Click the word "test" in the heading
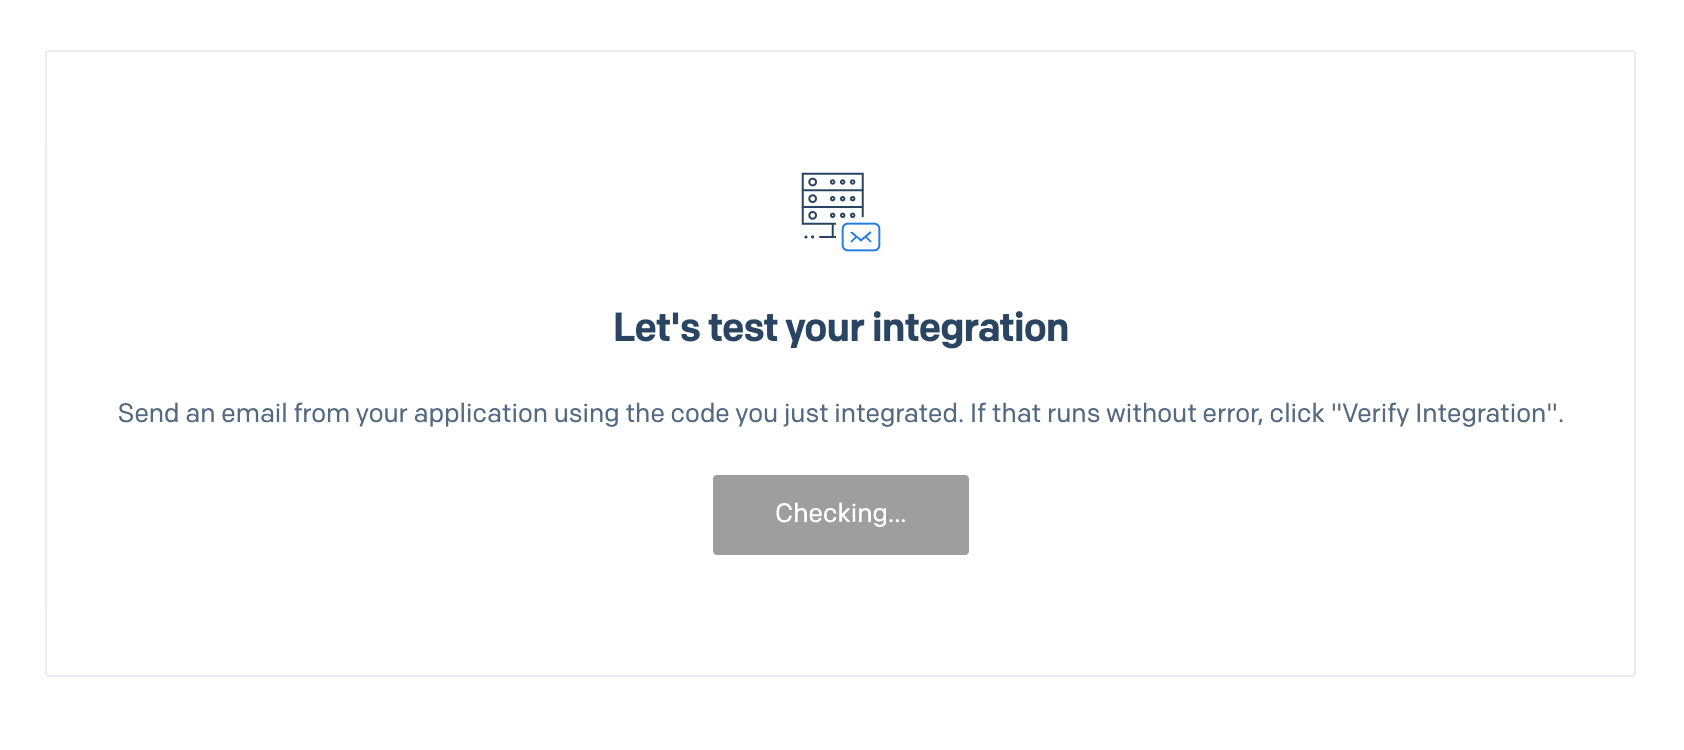This screenshot has width=1684, height=750. pyautogui.click(x=743, y=328)
